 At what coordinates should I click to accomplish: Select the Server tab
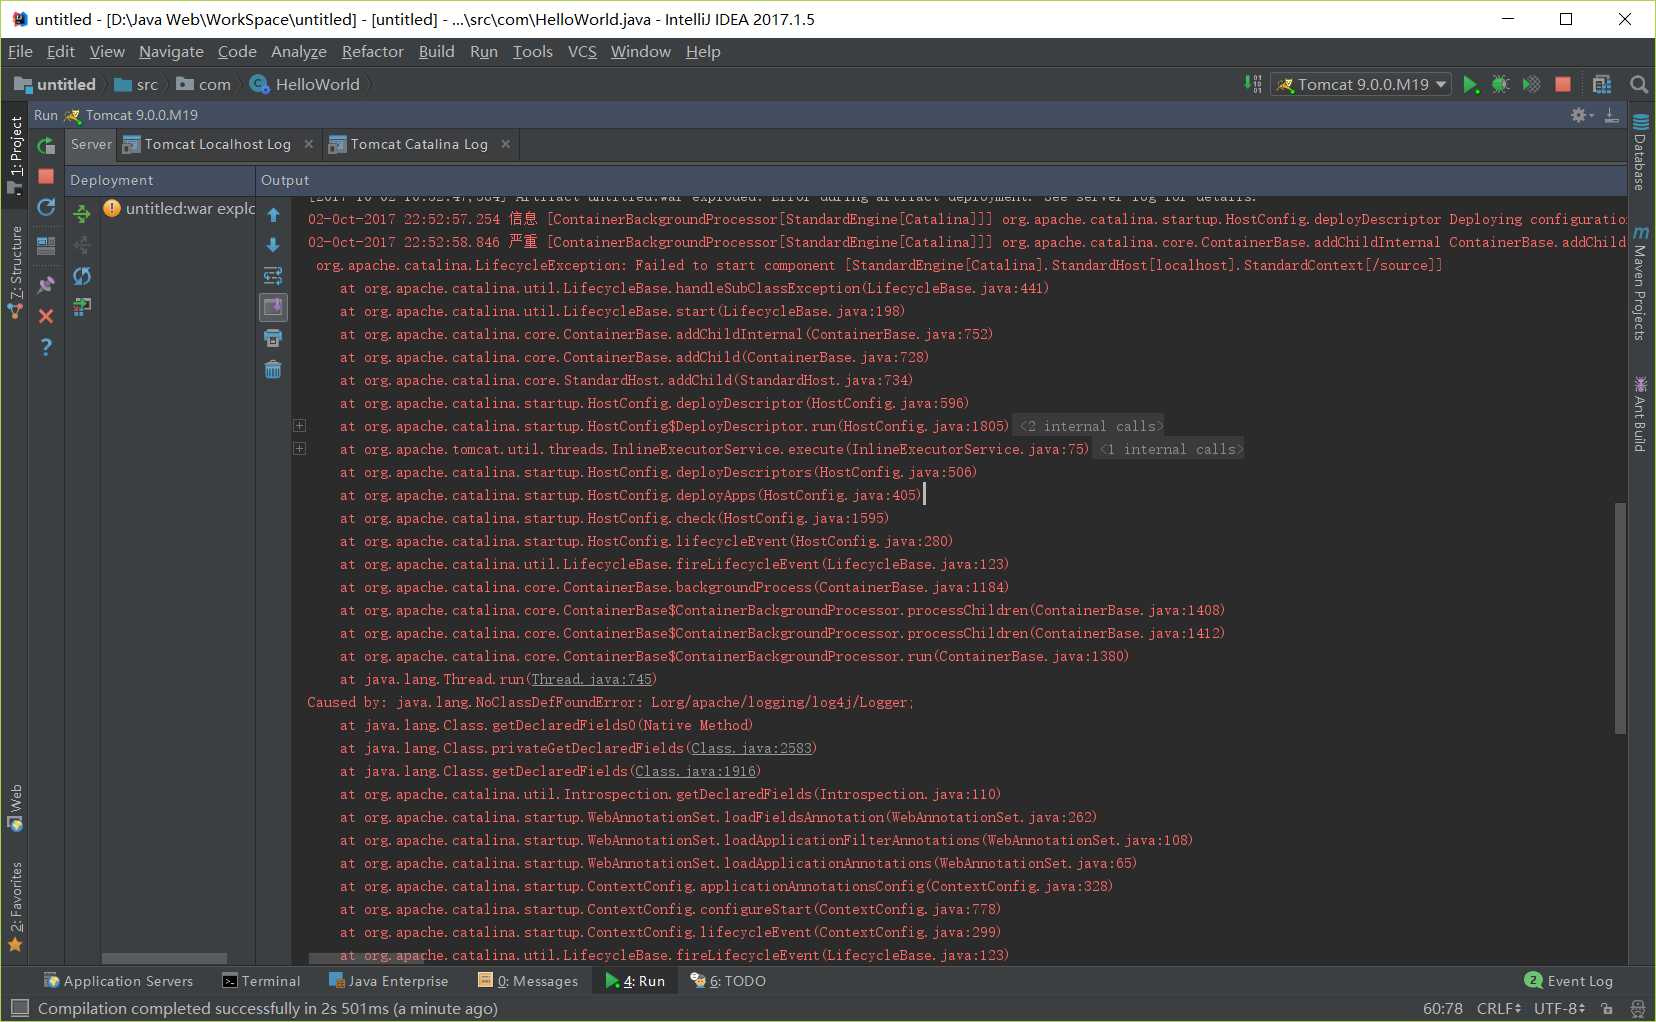tap(91, 145)
